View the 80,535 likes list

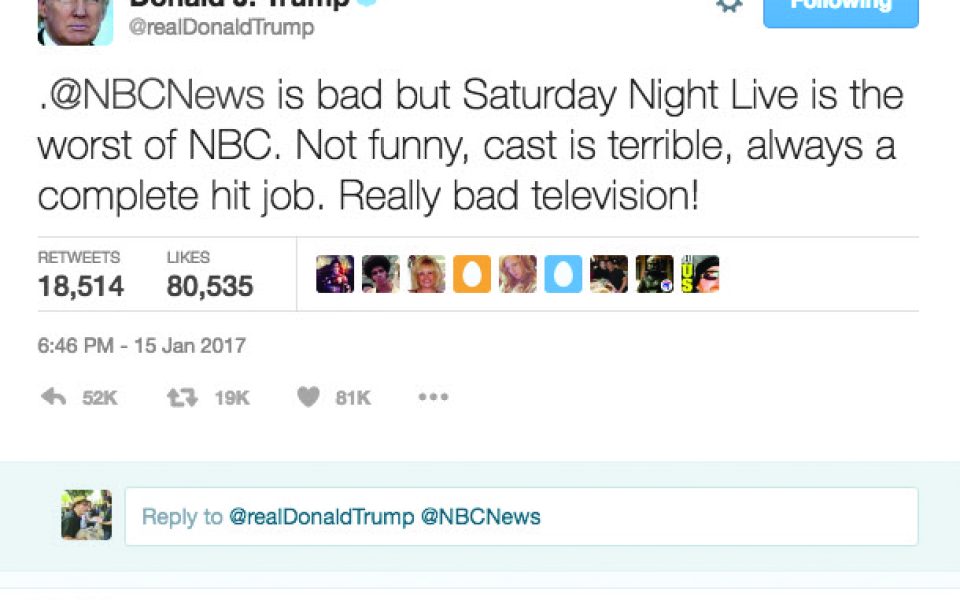[209, 276]
